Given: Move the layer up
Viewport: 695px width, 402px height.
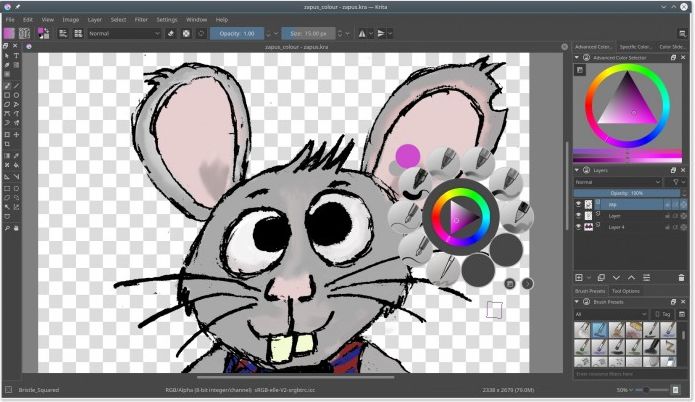Looking at the screenshot, I should tap(631, 278).
